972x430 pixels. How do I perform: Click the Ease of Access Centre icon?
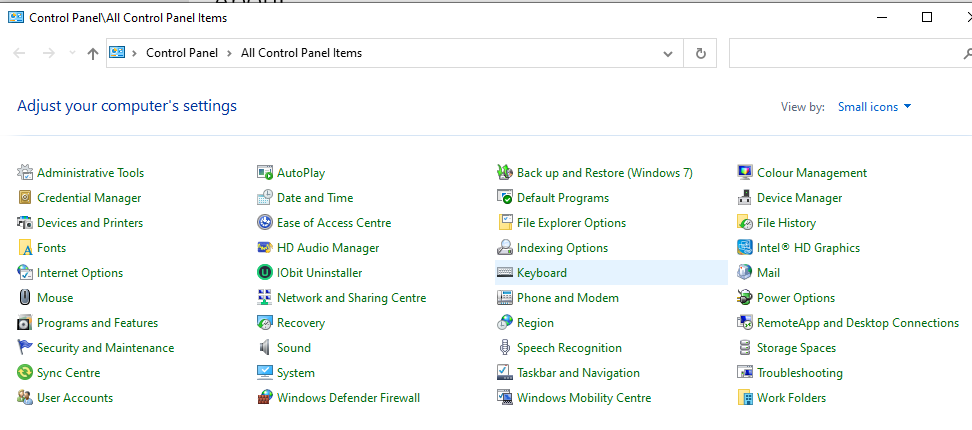coord(265,222)
